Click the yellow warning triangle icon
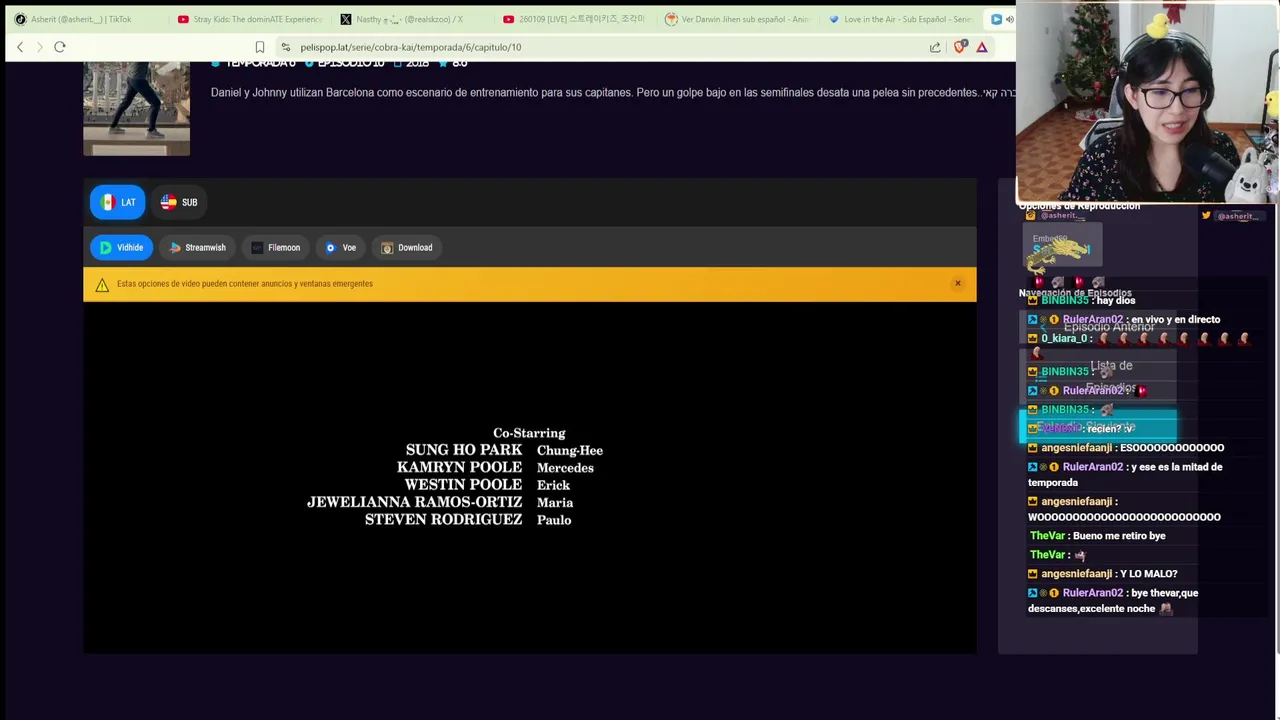 (x=102, y=285)
